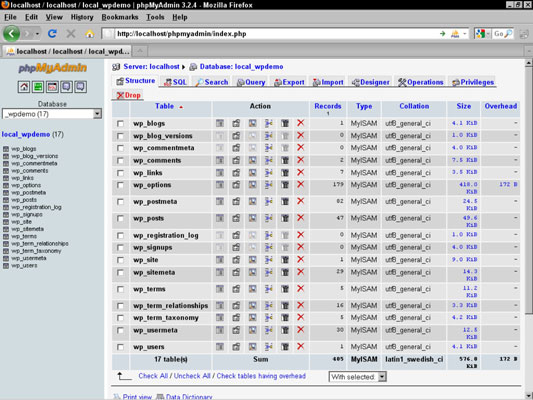Sort by Table column header
Image resolution: width=533 pixels, height=400 pixels.
click(x=165, y=106)
